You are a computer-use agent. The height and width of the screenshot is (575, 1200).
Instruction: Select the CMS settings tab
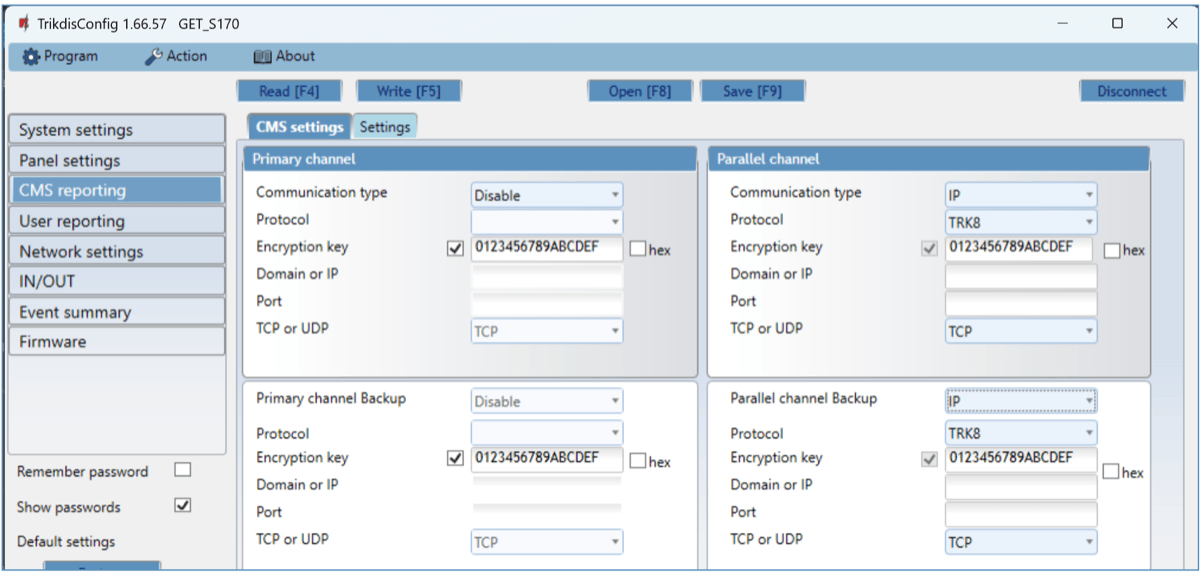point(299,127)
